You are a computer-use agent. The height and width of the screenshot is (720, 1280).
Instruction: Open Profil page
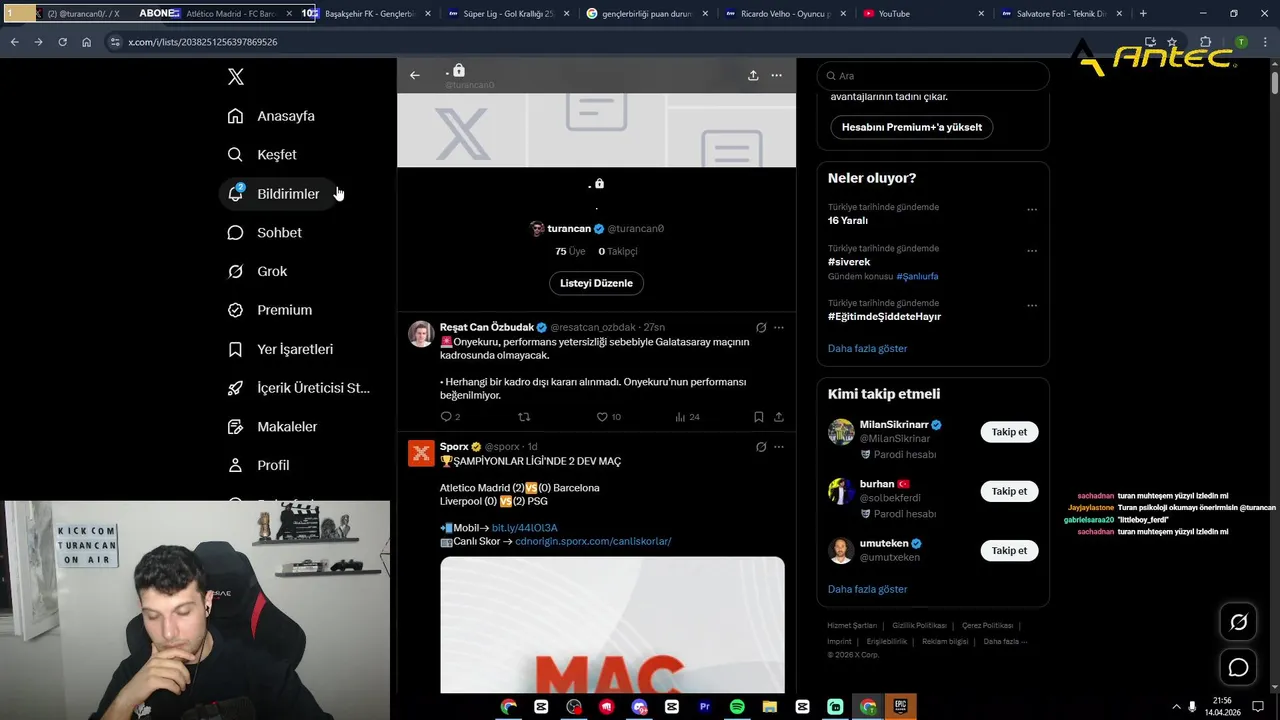tap(258, 466)
